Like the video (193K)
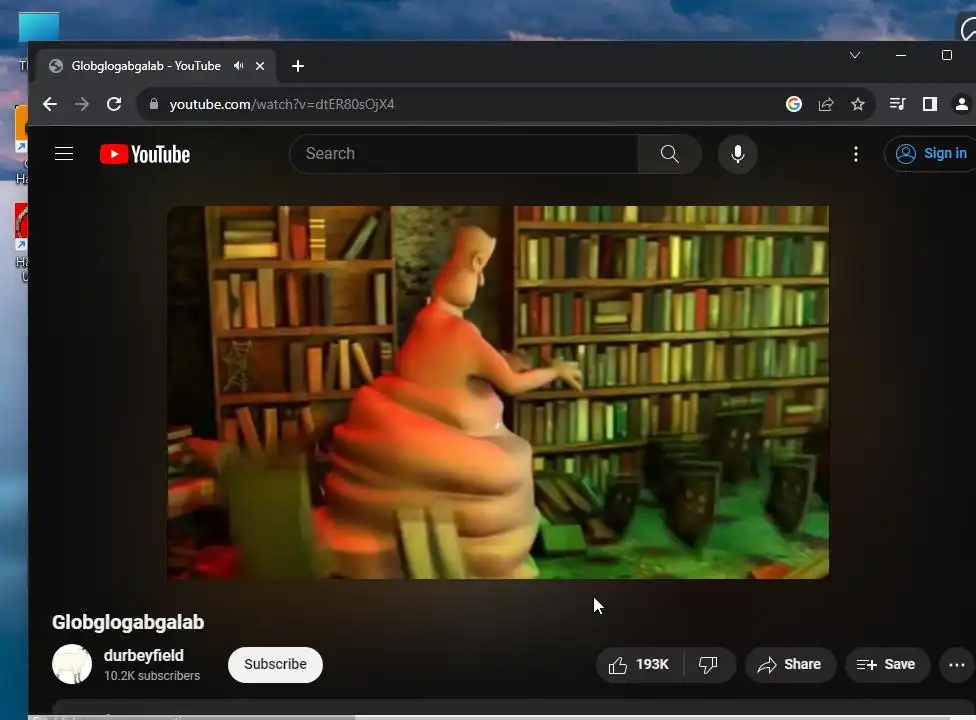This screenshot has height=720, width=976. coord(639,665)
